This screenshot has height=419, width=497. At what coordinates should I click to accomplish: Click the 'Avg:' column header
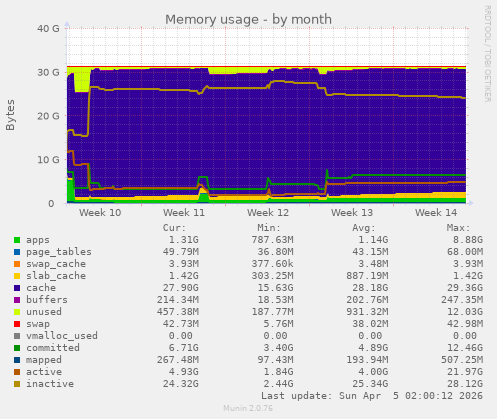(x=364, y=228)
